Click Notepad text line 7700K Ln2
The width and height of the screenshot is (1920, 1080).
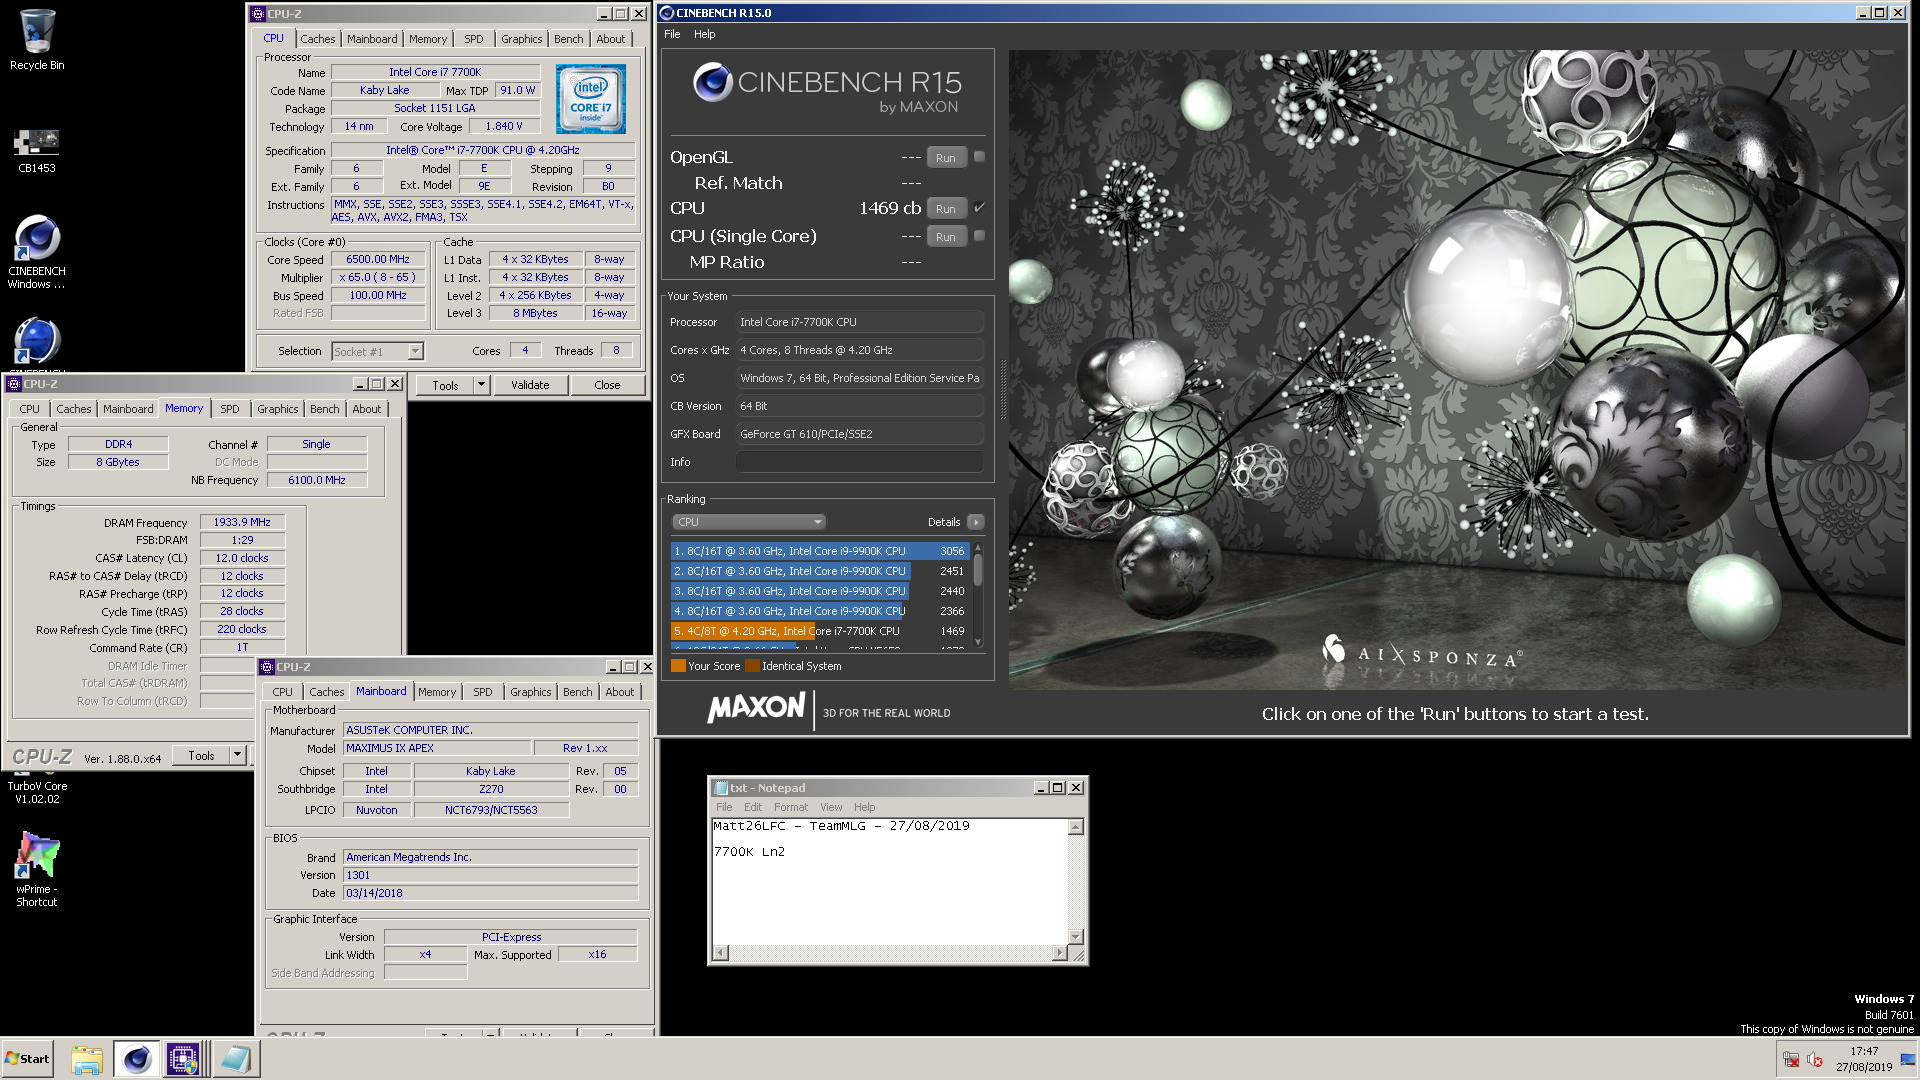(x=749, y=852)
